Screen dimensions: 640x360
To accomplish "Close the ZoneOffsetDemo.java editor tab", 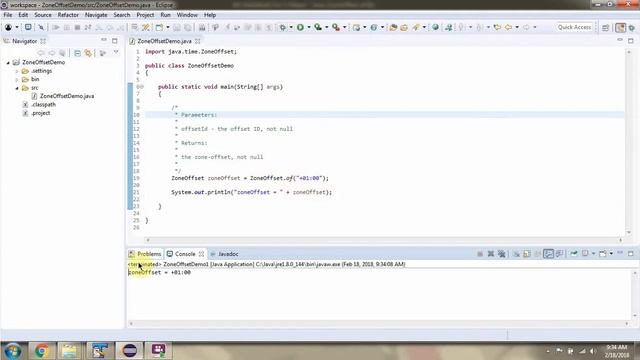I will pyautogui.click(x=198, y=41).
